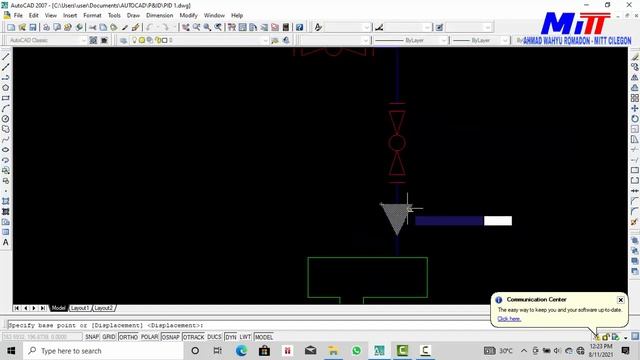Open the Dimension menu
This screenshot has width=640, height=360.
160,16
